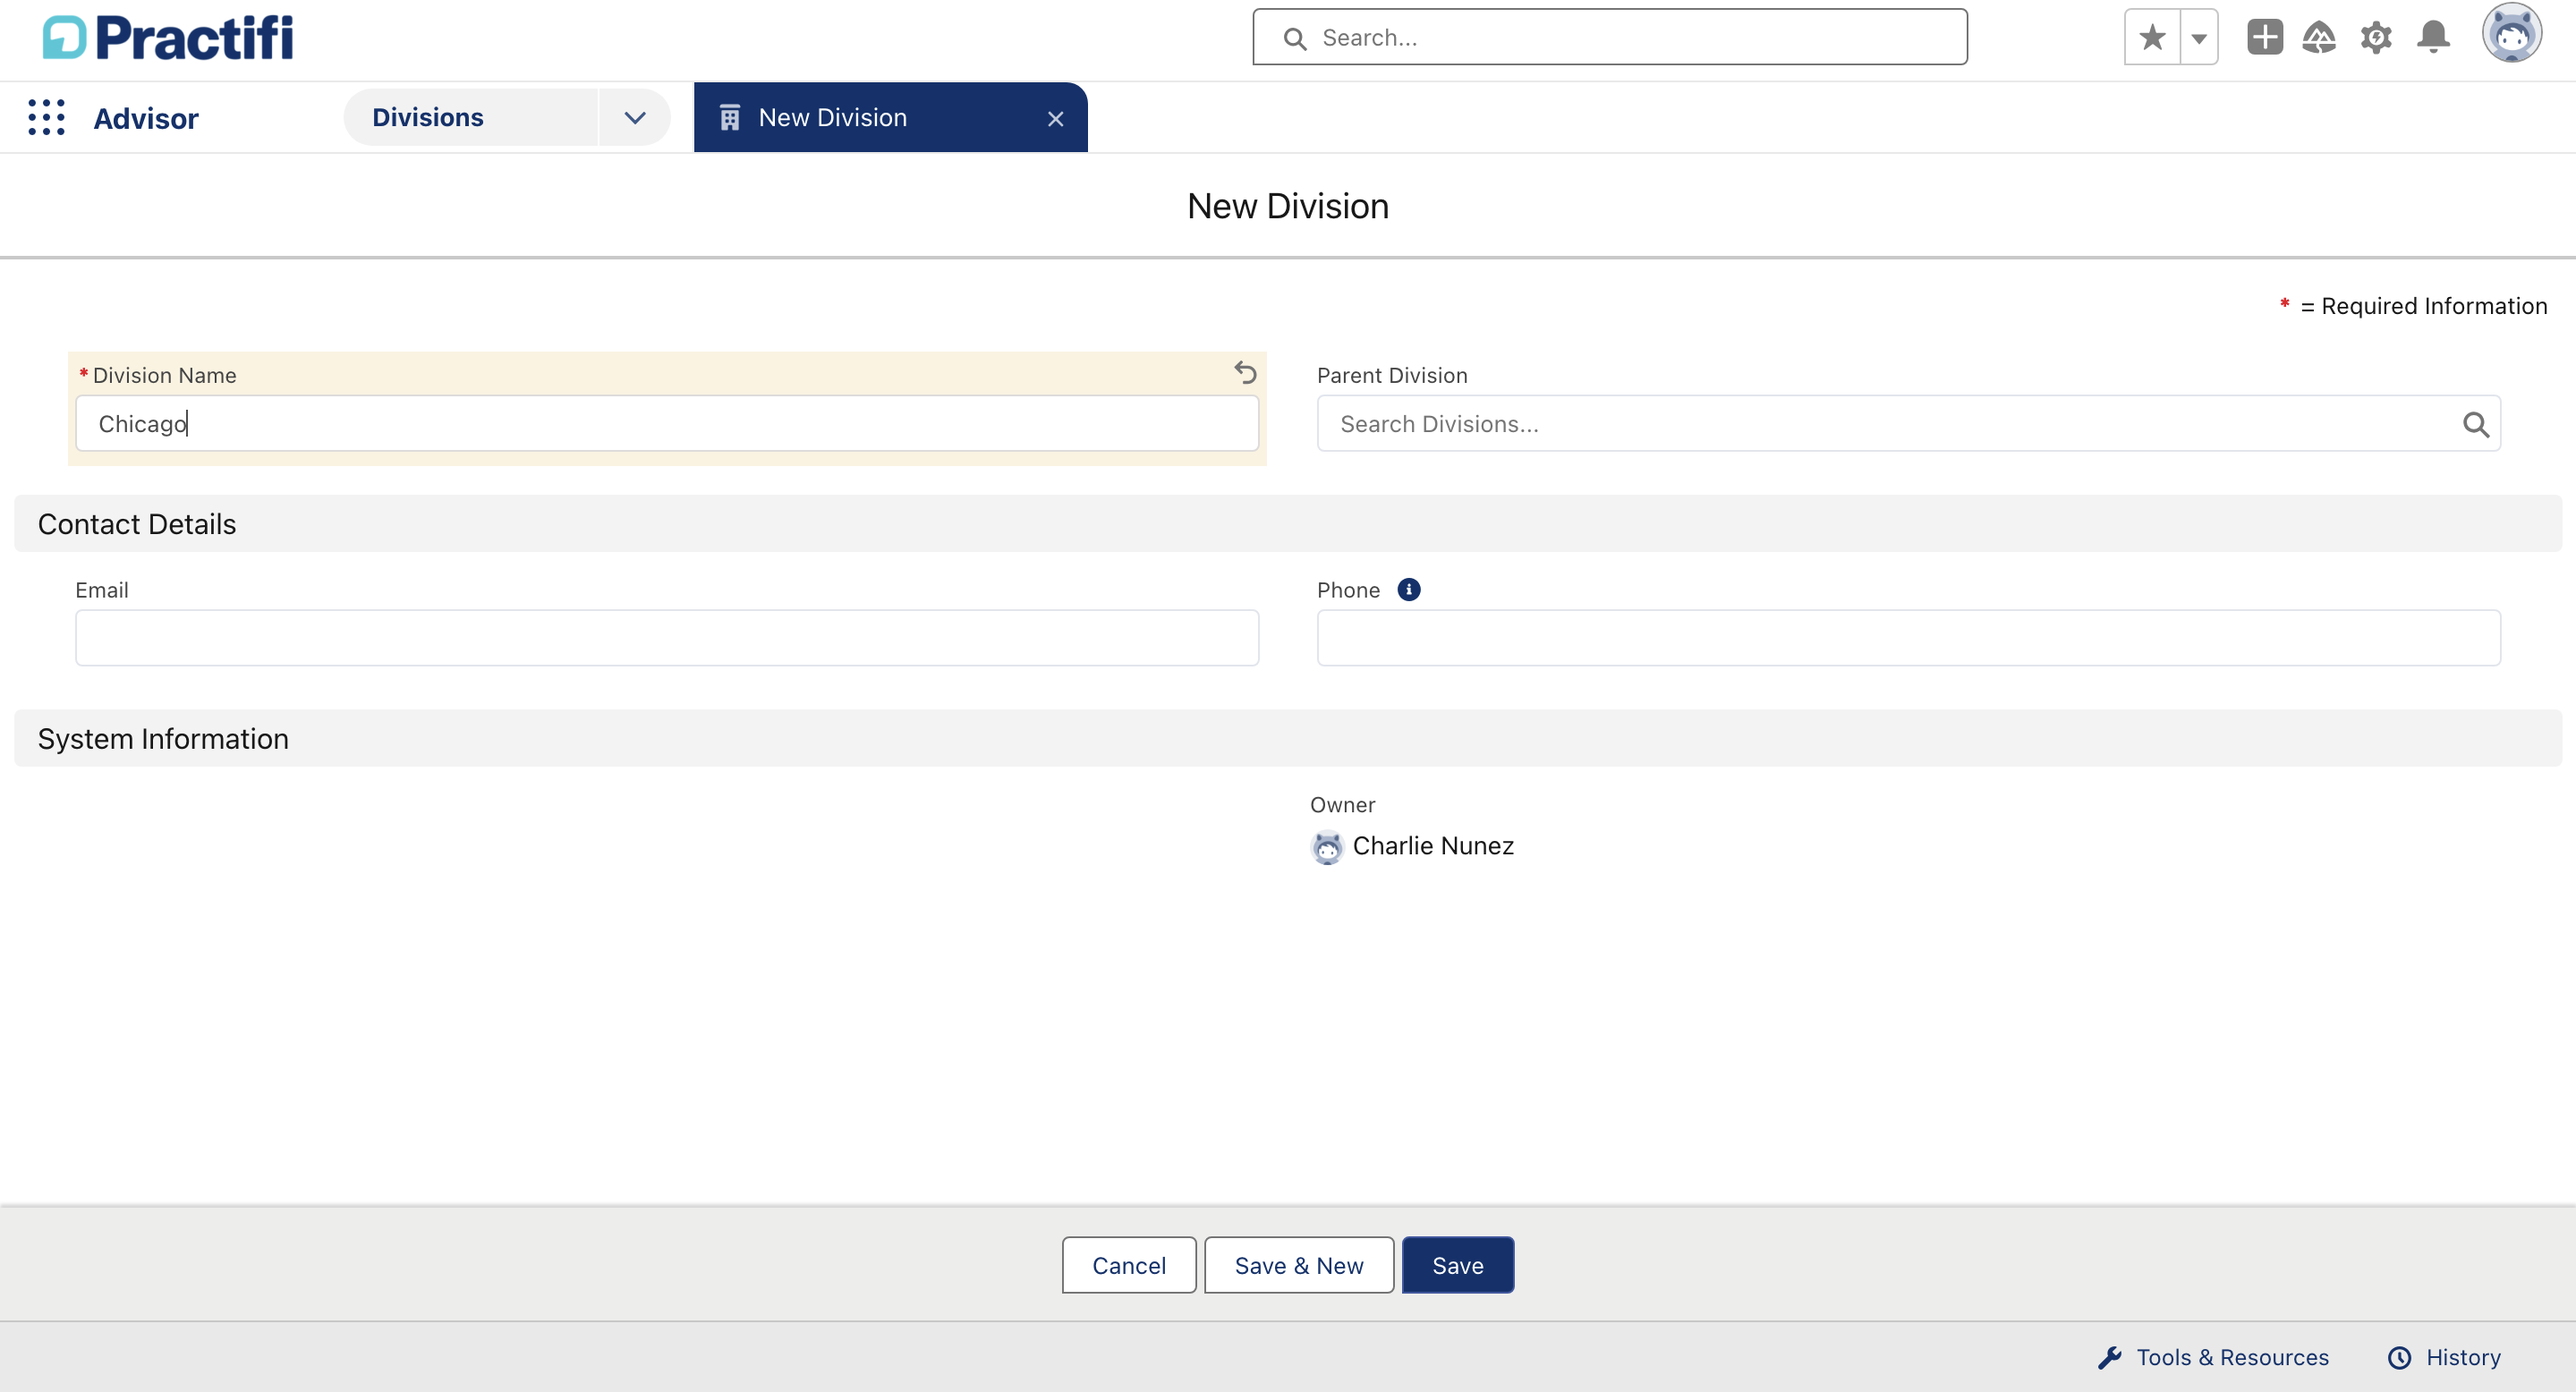This screenshot has height=1392, width=2576.
Task: Open the favorites list dropdown arrow
Action: 2199,36
